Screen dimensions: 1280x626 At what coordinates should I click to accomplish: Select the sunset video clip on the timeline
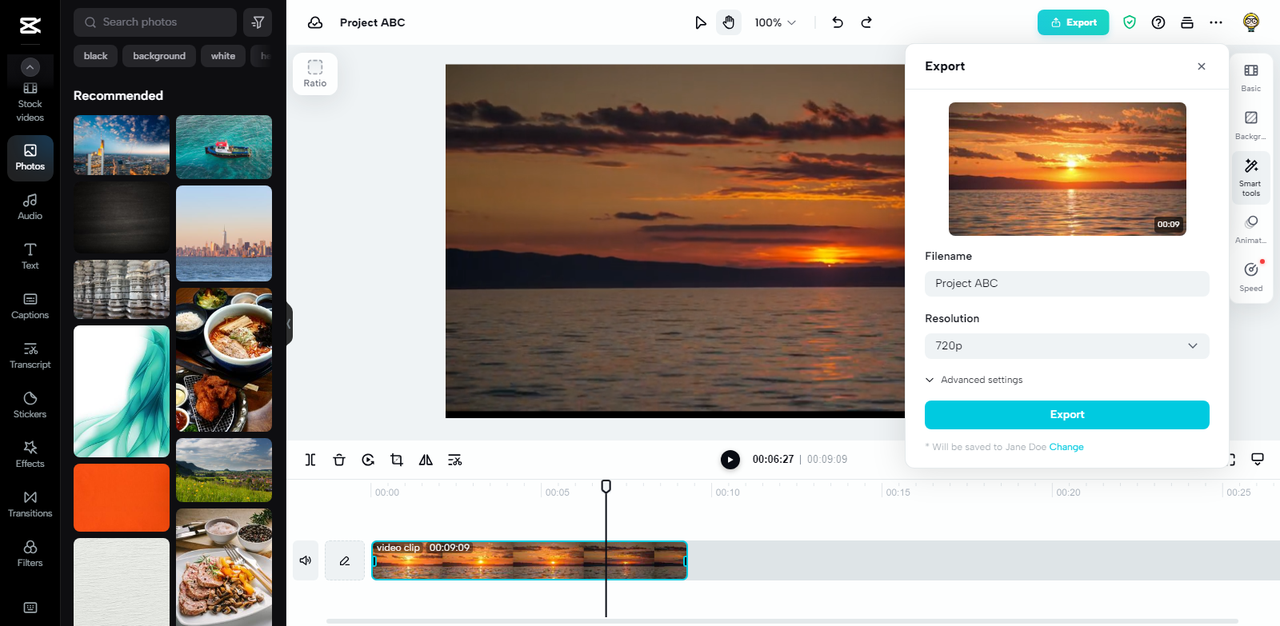point(529,561)
